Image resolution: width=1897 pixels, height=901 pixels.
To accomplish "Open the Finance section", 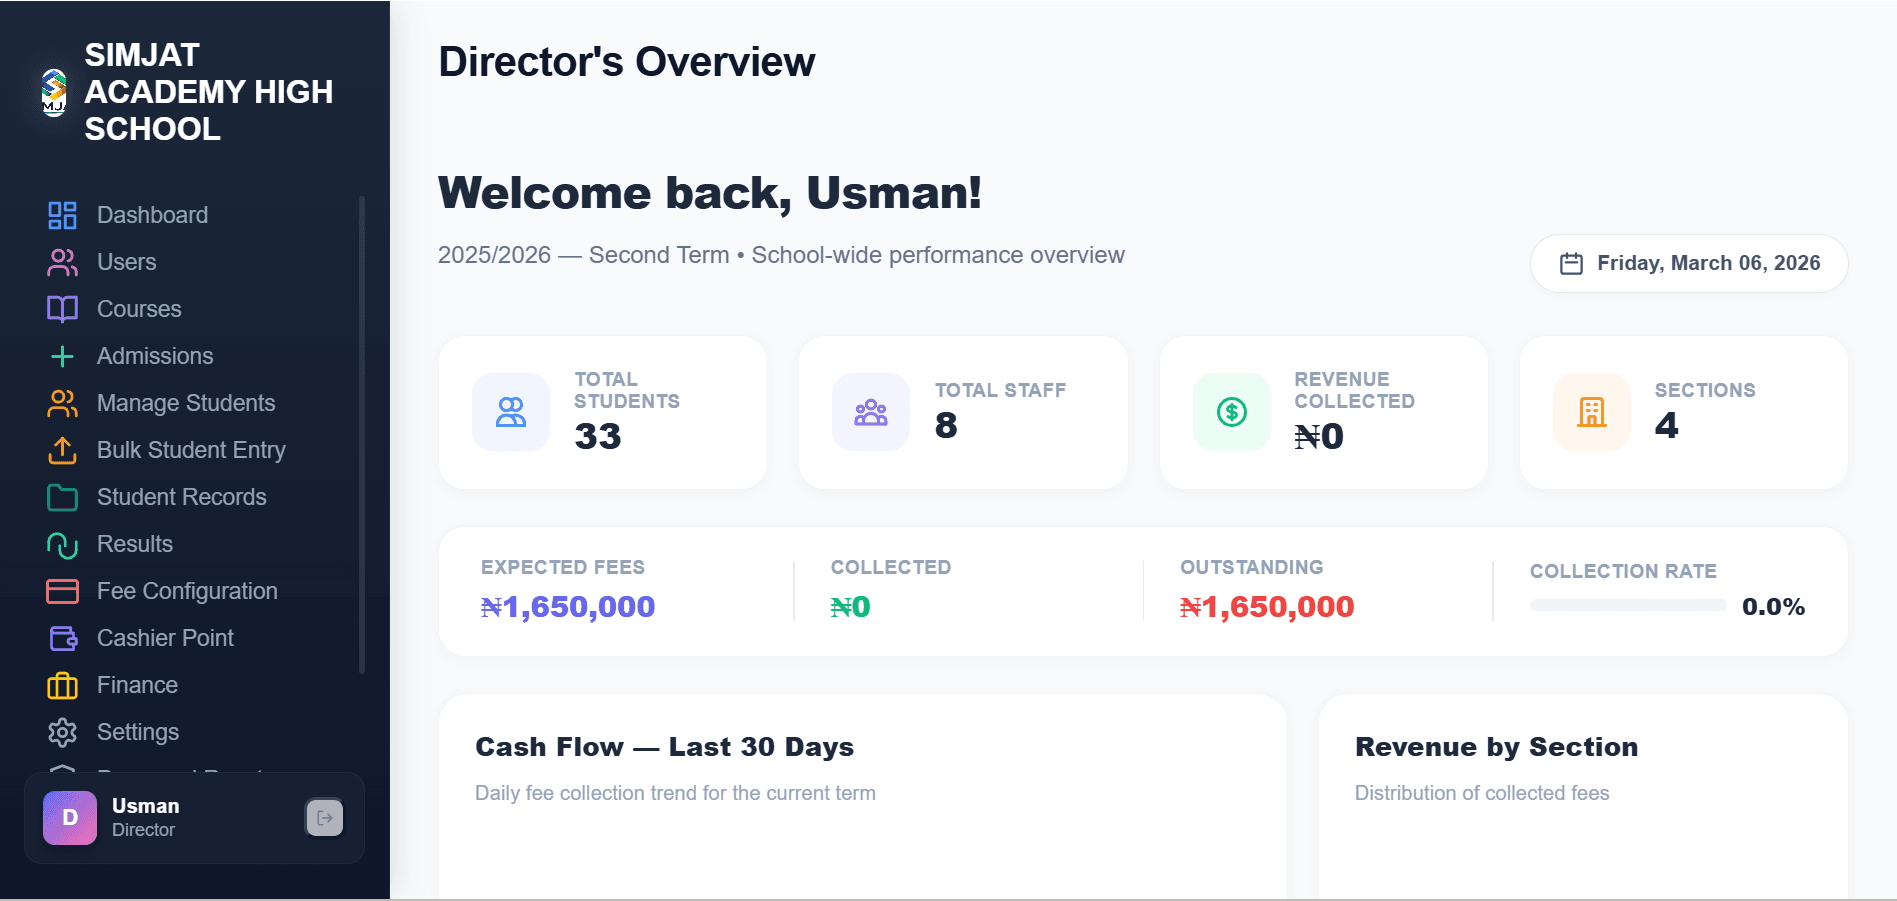I will point(138,685).
